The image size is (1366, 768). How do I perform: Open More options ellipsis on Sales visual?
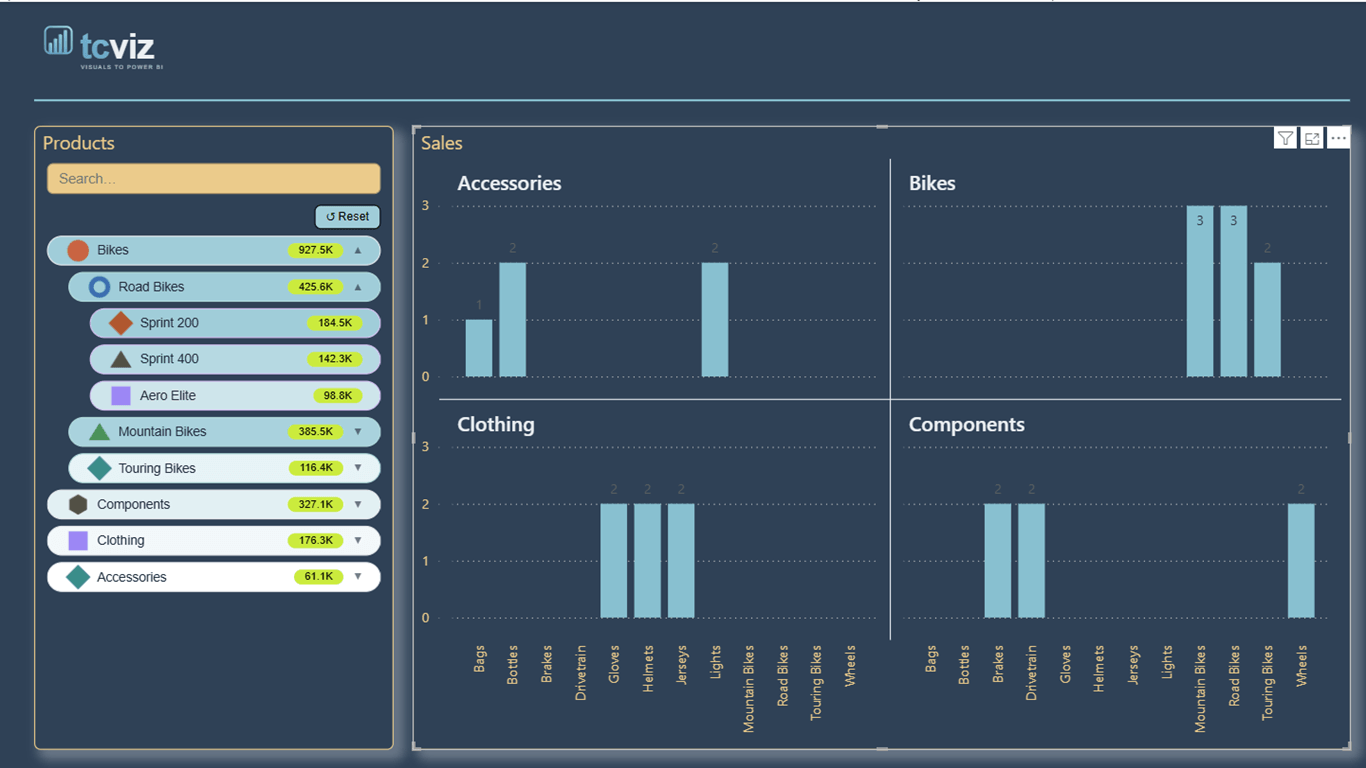tap(1338, 139)
